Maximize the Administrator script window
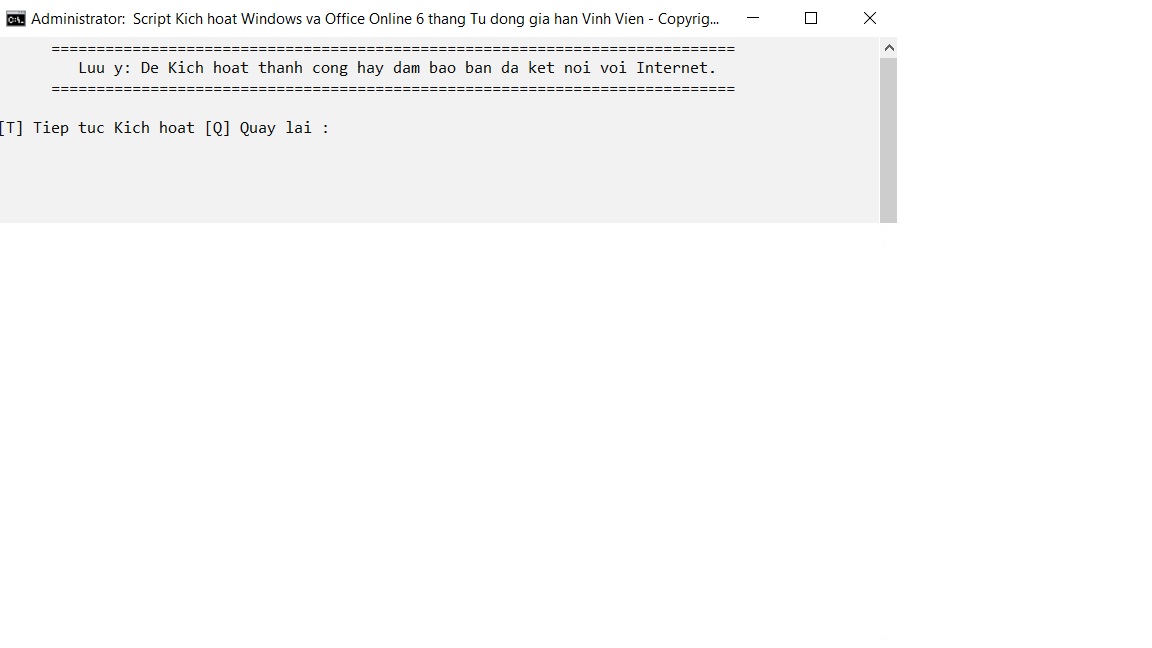1152x648 pixels. (x=811, y=18)
